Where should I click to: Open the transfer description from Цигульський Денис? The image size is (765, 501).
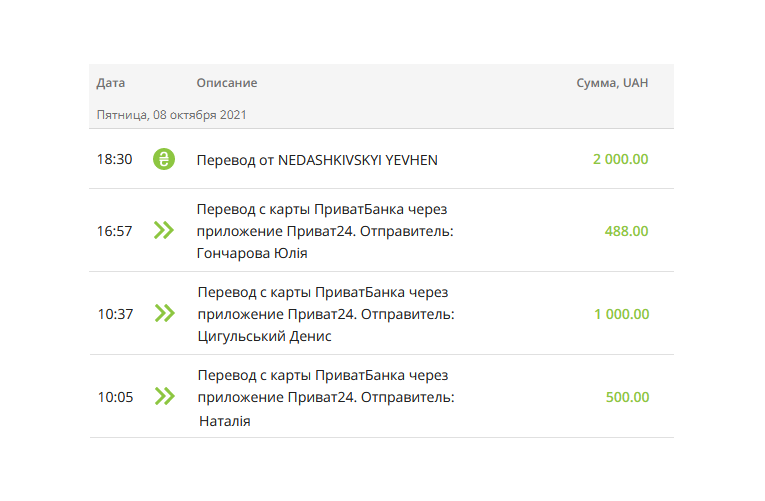pyautogui.click(x=326, y=314)
